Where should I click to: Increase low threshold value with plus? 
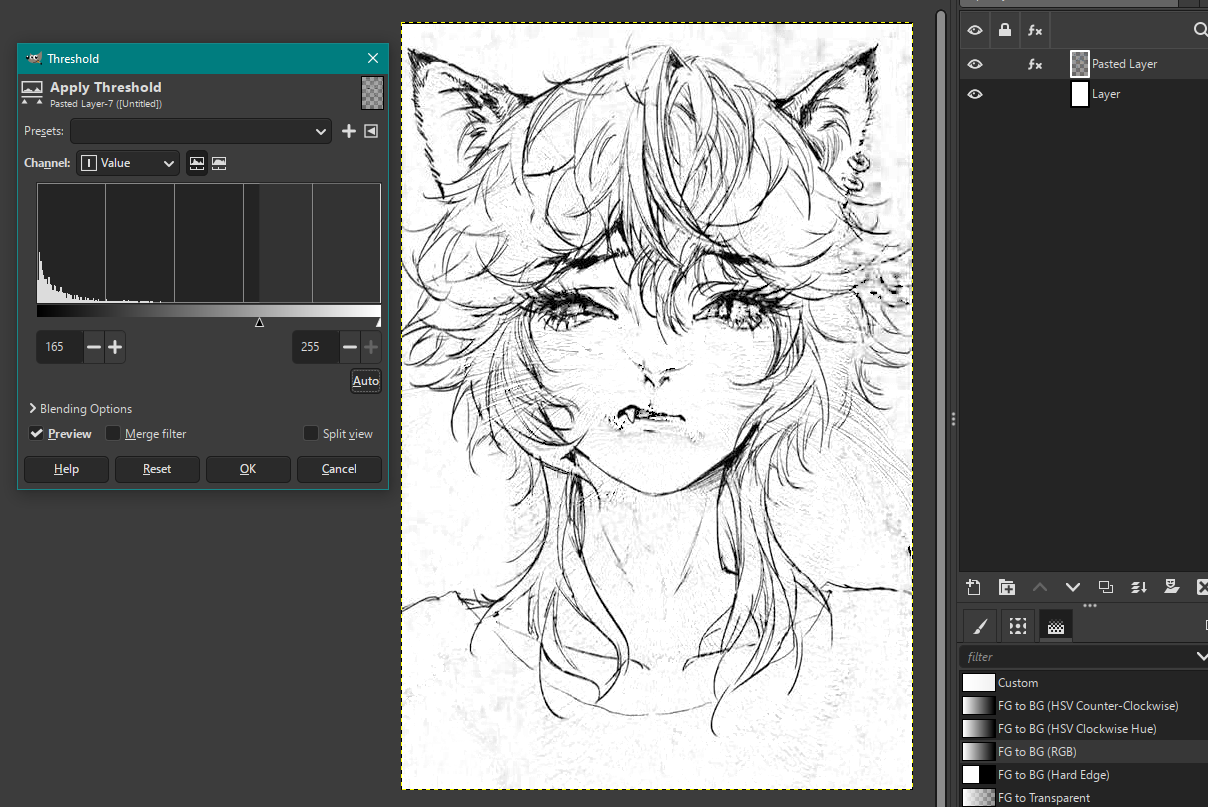(x=115, y=347)
